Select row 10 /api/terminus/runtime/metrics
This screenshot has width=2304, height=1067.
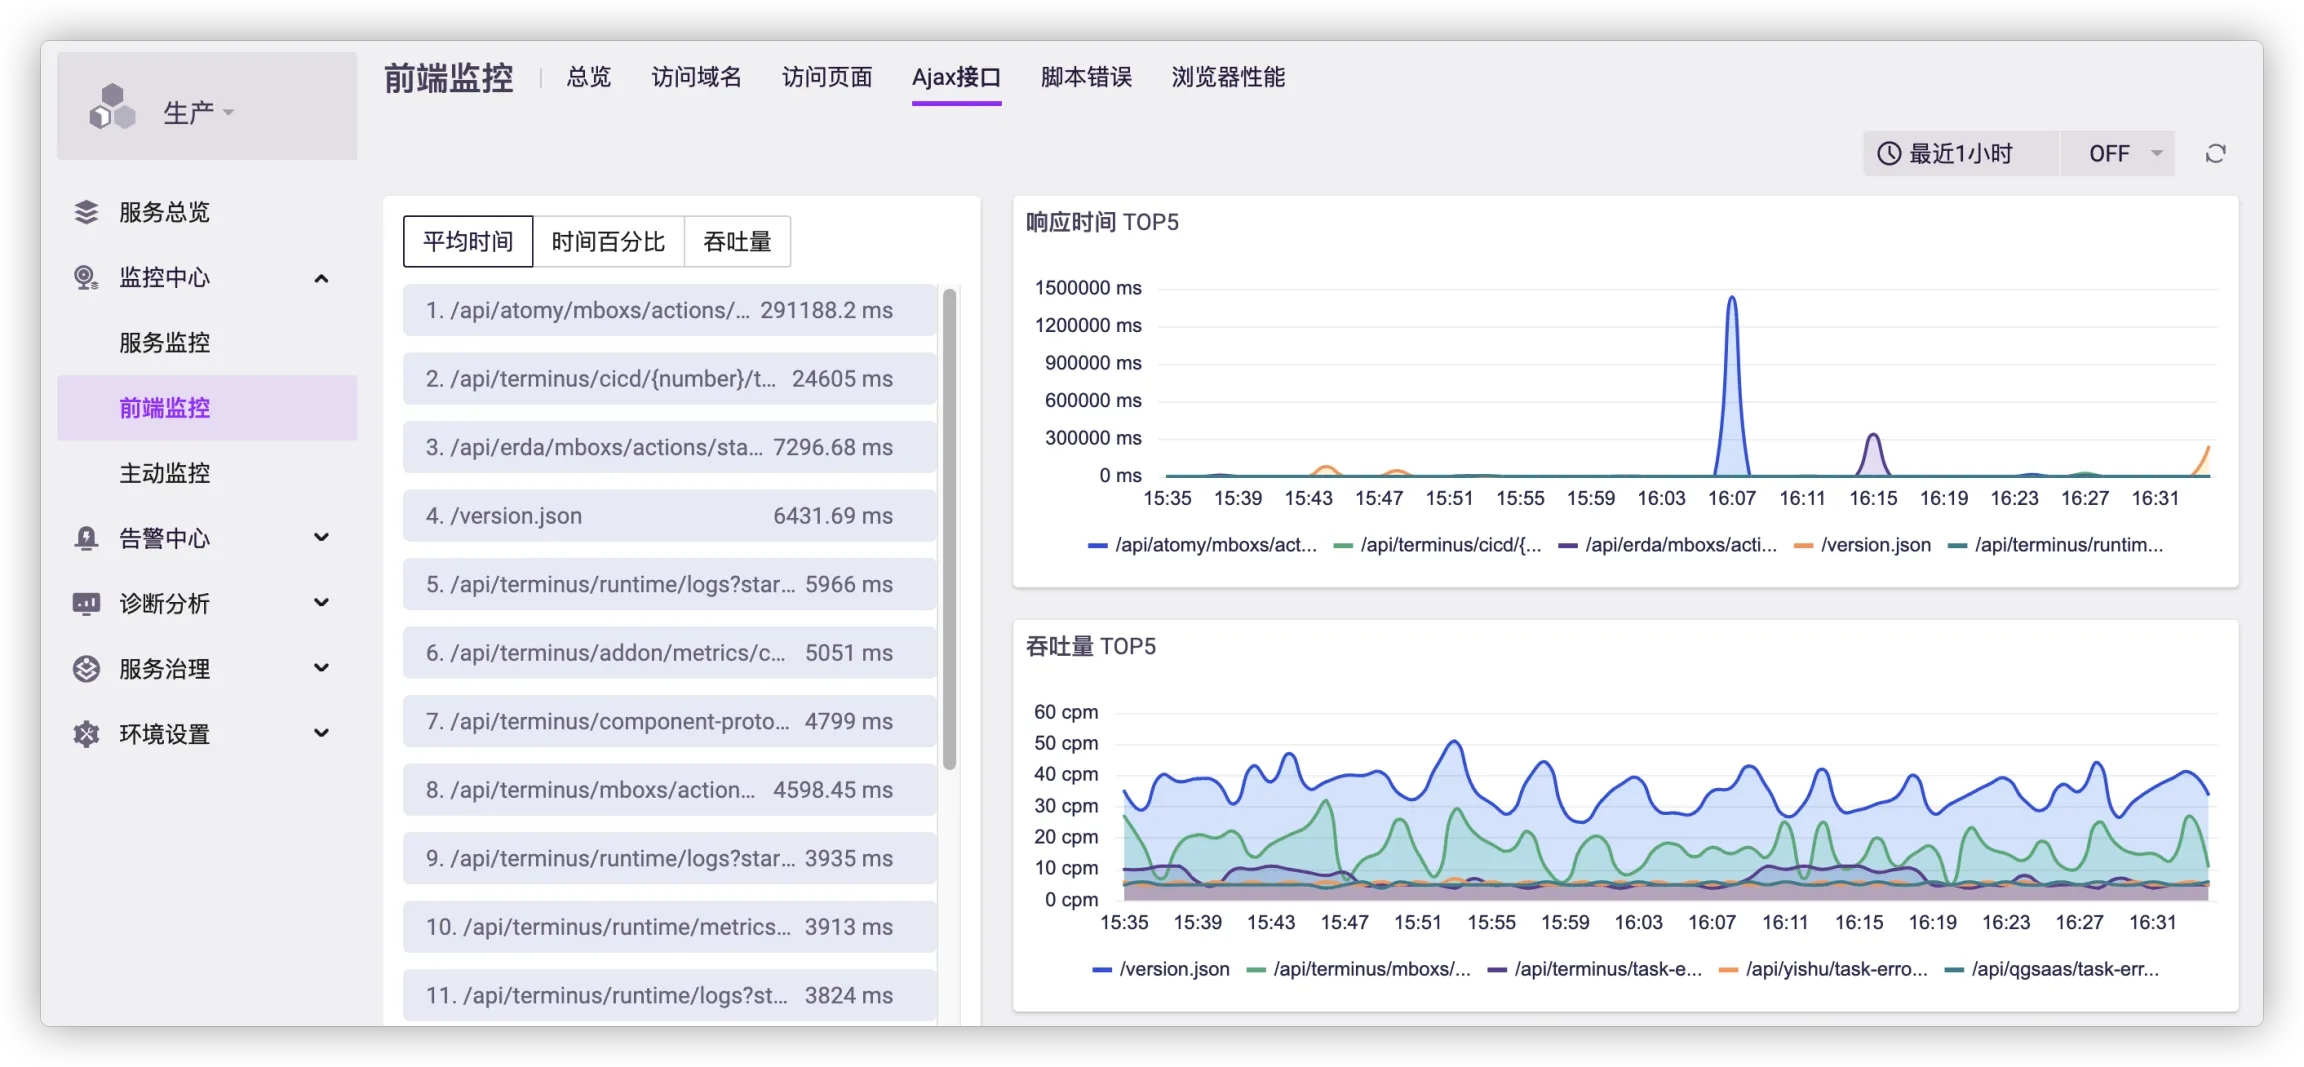tap(669, 927)
